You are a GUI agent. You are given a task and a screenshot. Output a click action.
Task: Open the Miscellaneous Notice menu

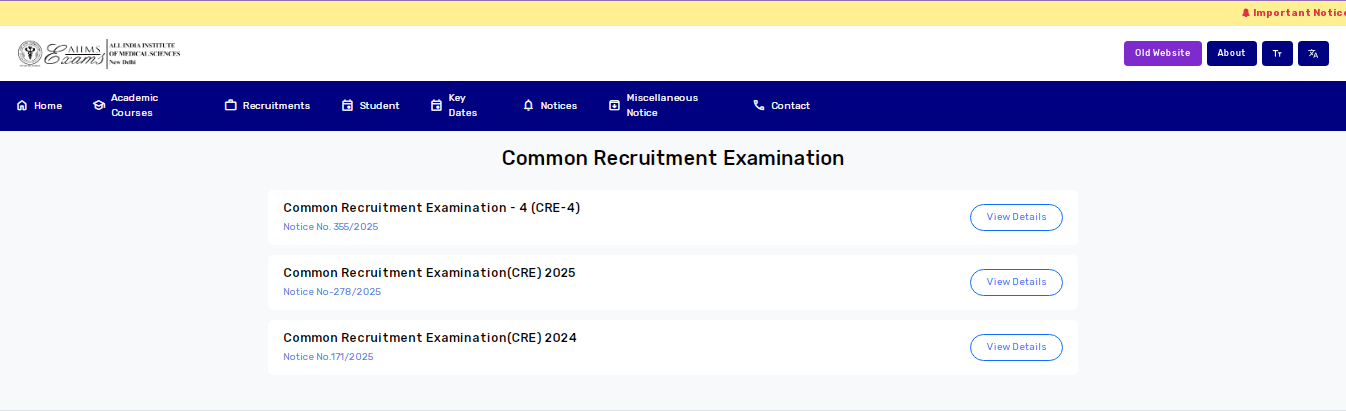[x=654, y=106]
